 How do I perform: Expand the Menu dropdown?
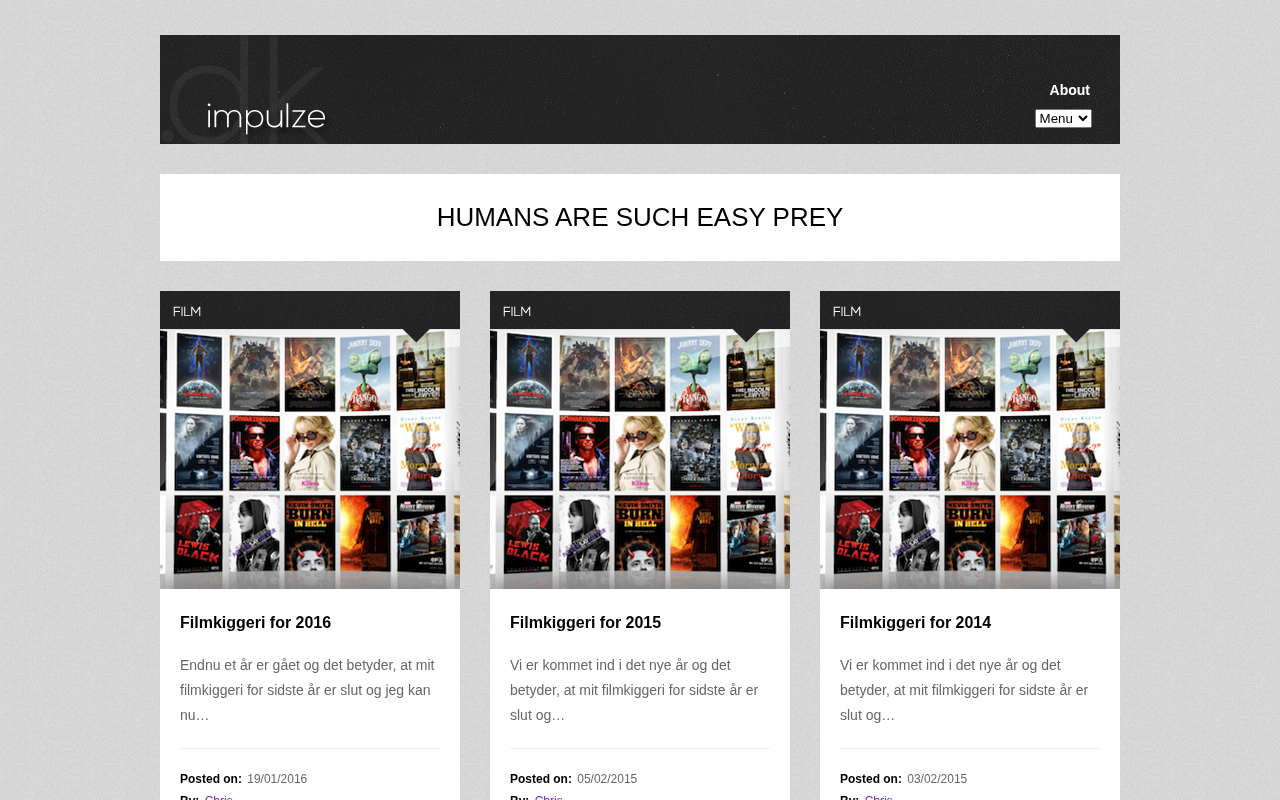coord(1063,118)
